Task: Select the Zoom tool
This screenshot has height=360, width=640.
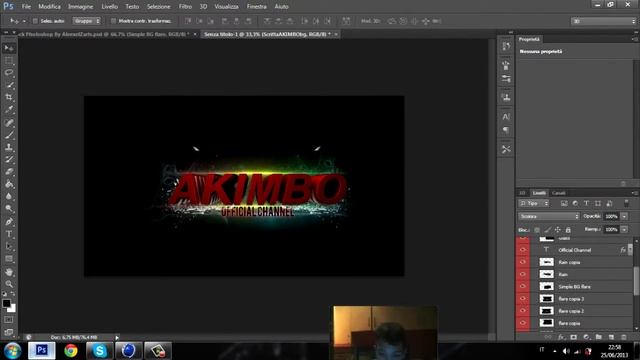Action: pyautogui.click(x=9, y=284)
